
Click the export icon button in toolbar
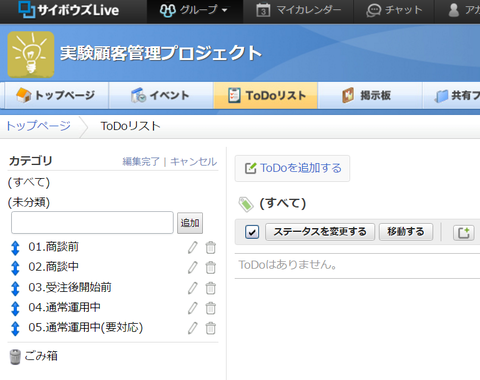click(x=464, y=232)
